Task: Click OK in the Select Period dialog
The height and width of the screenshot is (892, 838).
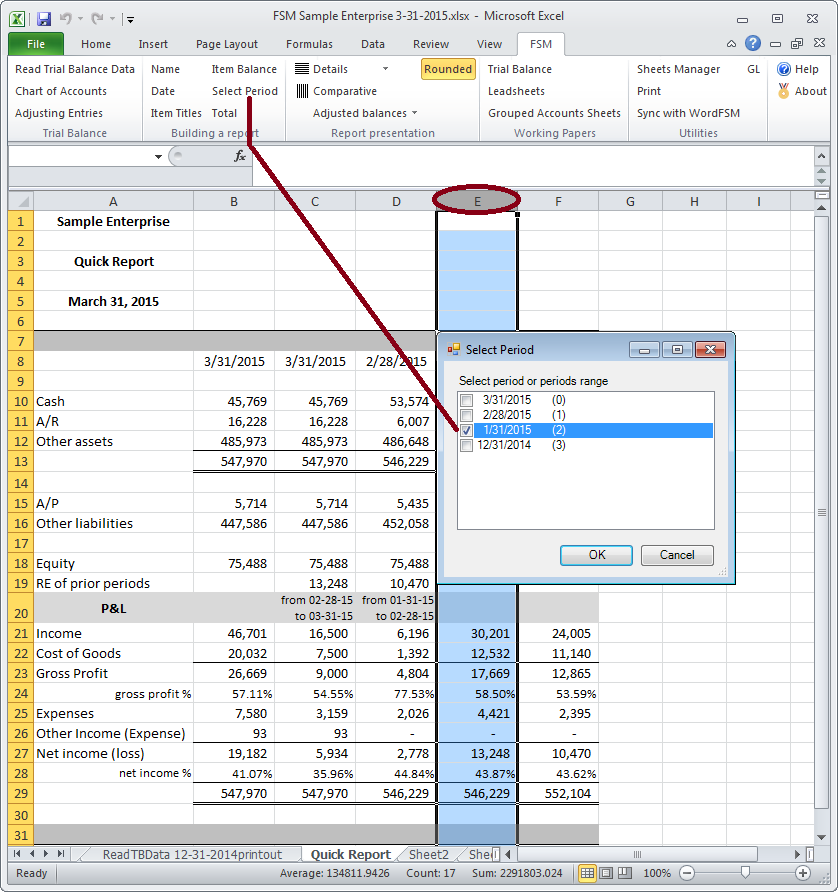Action: (596, 555)
